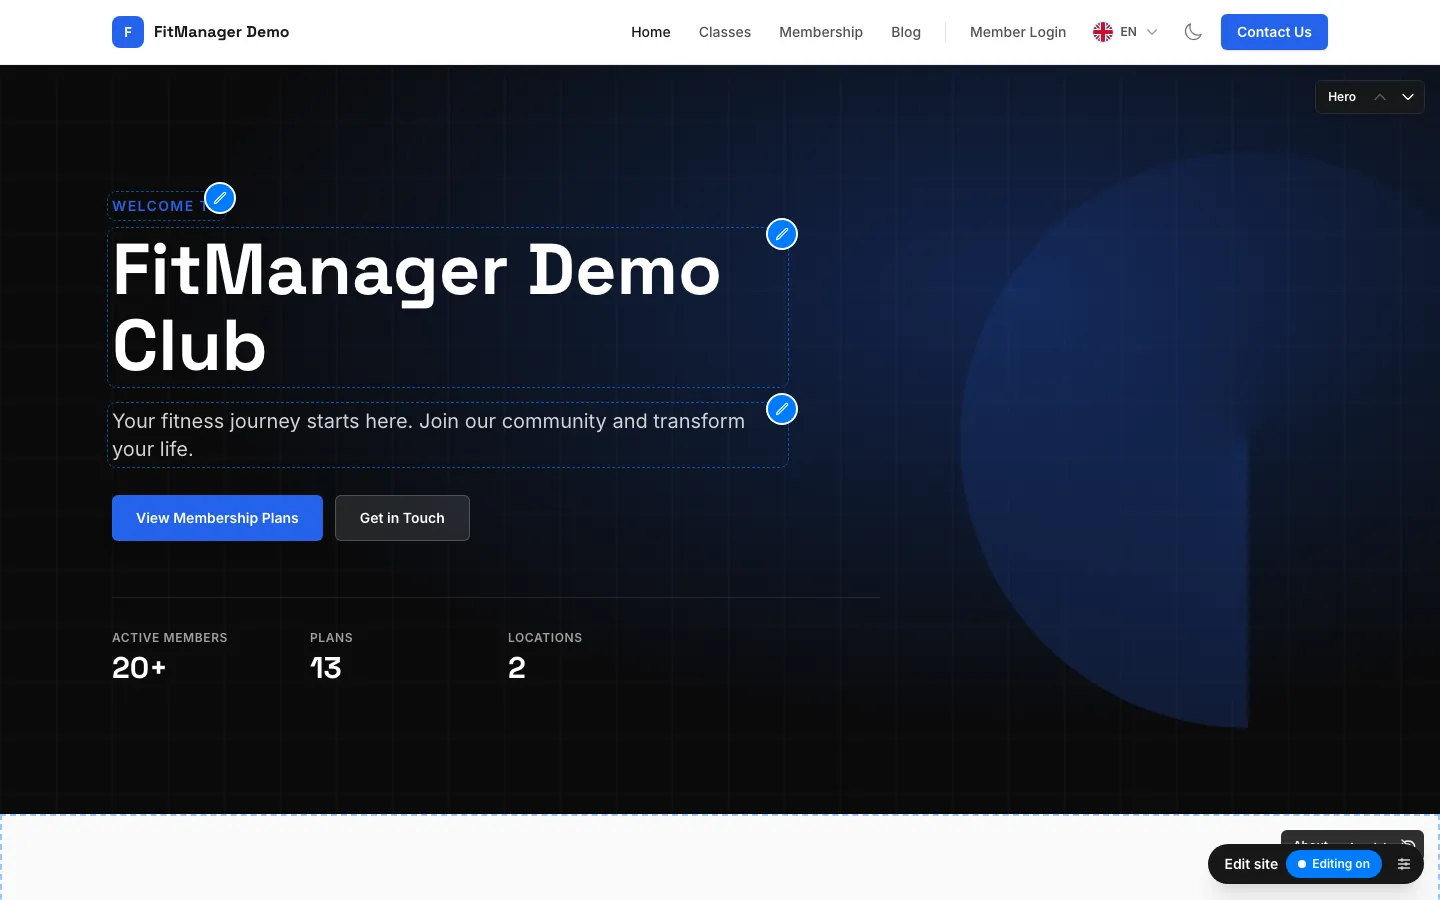Move the Hero section up
Image resolution: width=1440 pixels, height=900 pixels.
coord(1380,97)
